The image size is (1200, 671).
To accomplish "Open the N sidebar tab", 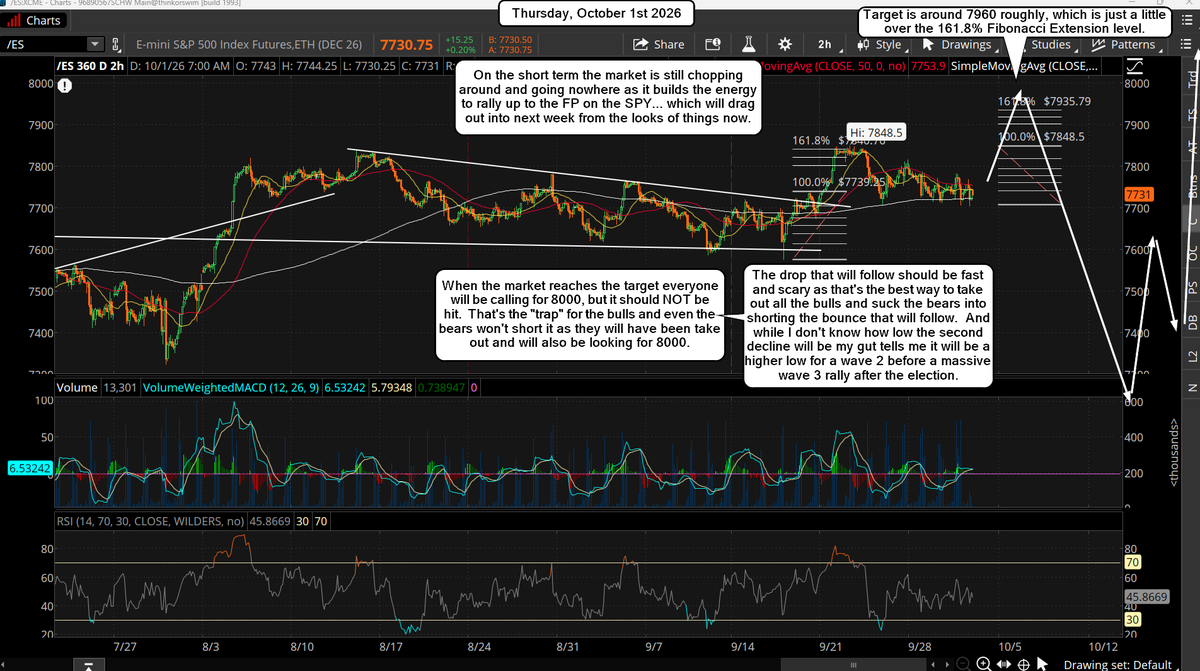I will (x=1190, y=387).
